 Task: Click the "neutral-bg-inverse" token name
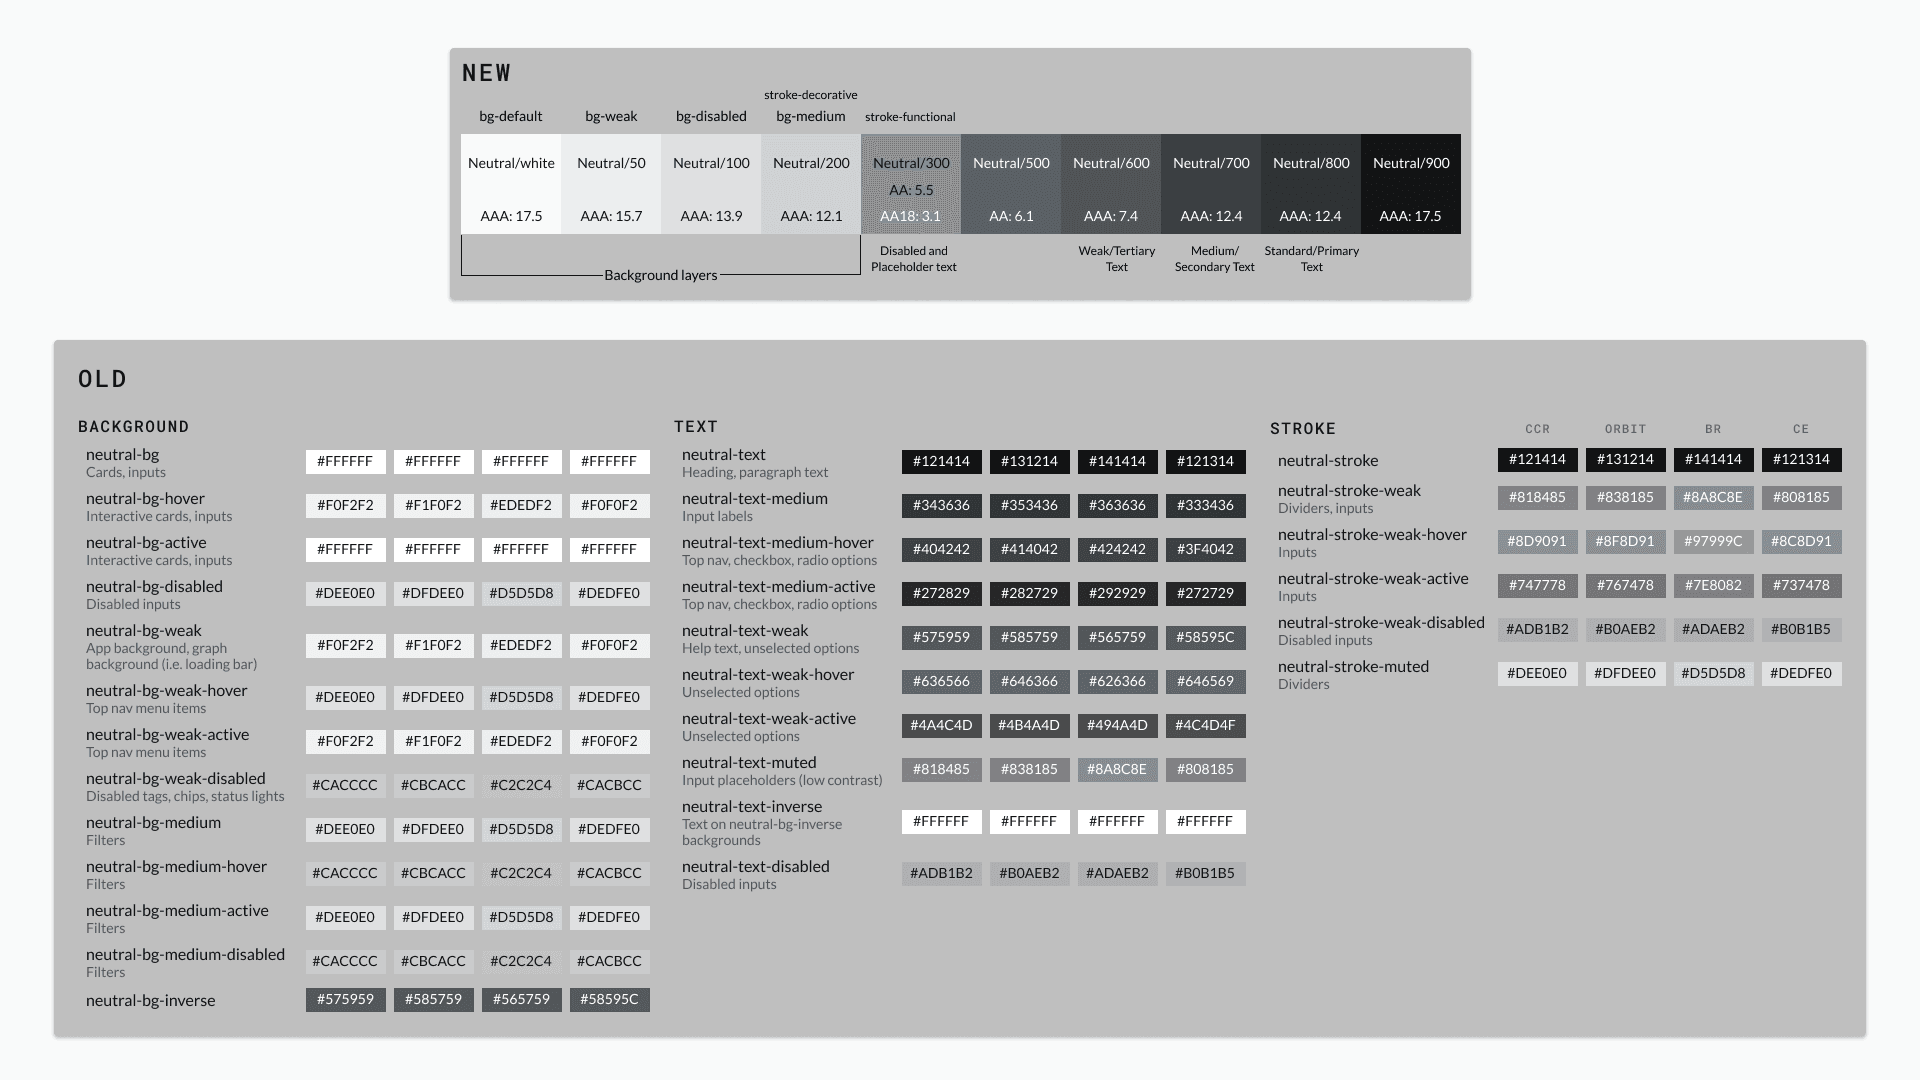tap(151, 1001)
